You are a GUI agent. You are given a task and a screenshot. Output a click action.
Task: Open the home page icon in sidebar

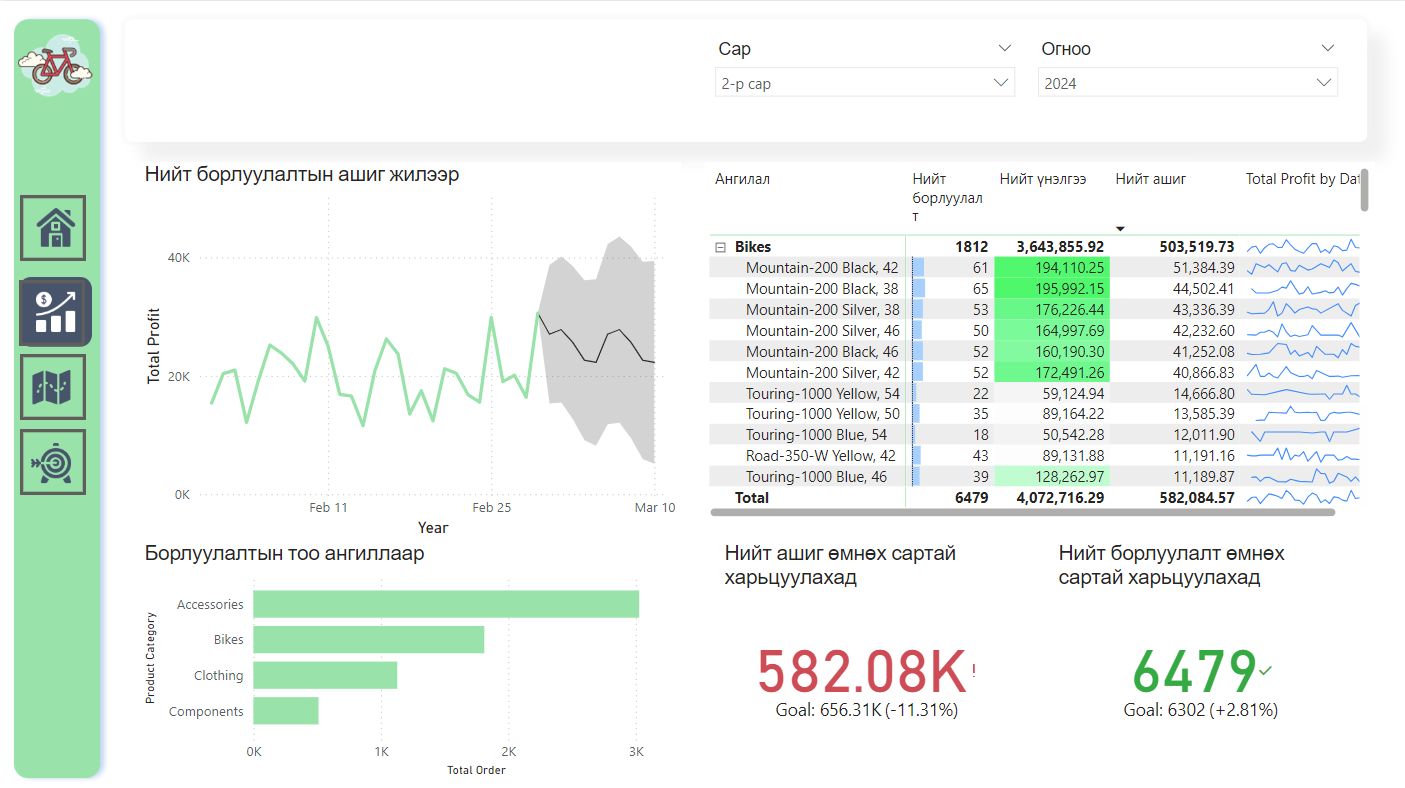[x=53, y=228]
